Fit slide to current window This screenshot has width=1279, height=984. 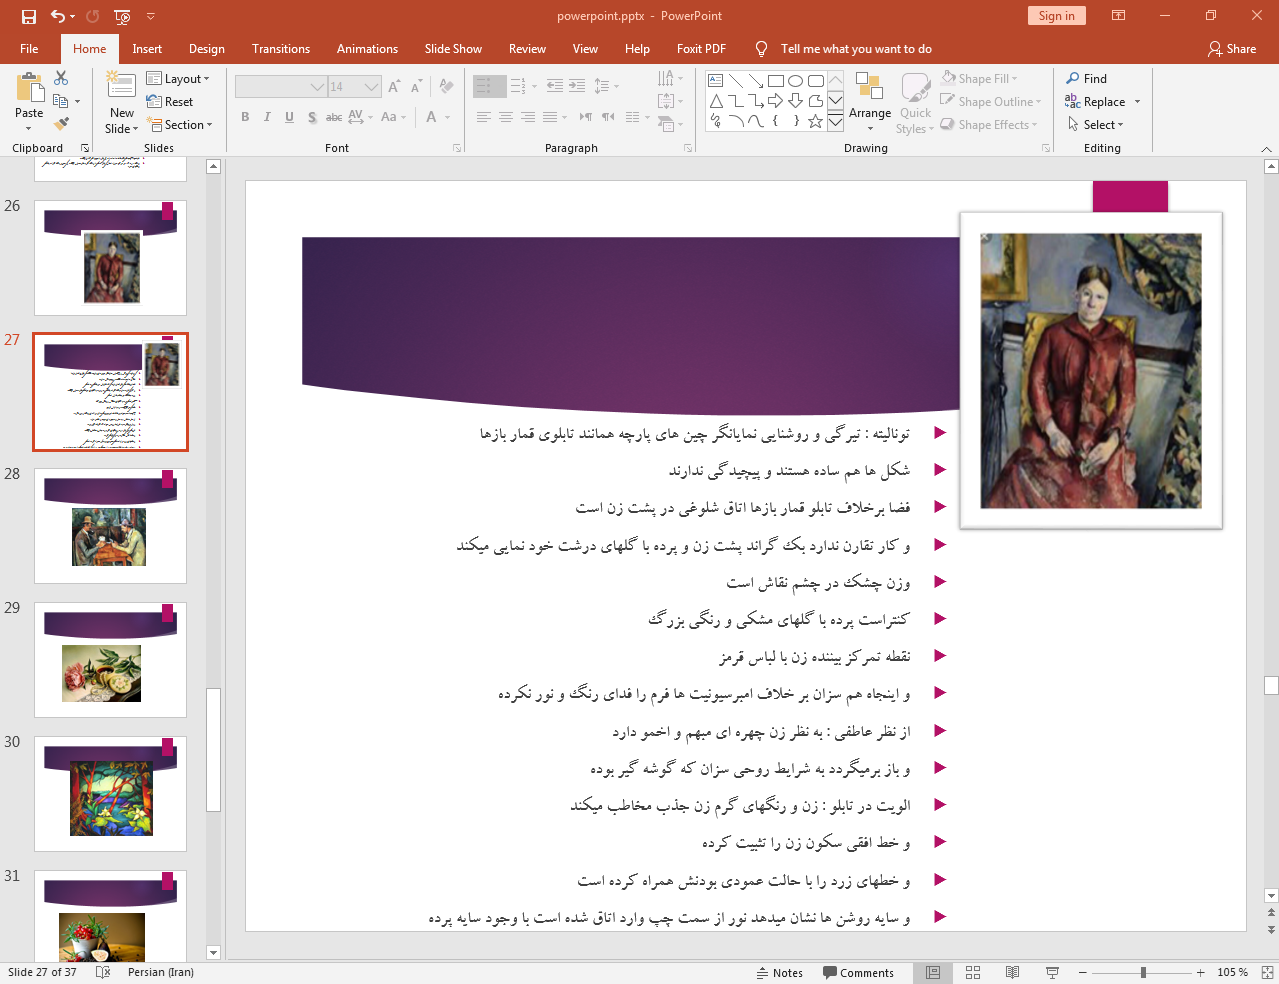click(1267, 972)
